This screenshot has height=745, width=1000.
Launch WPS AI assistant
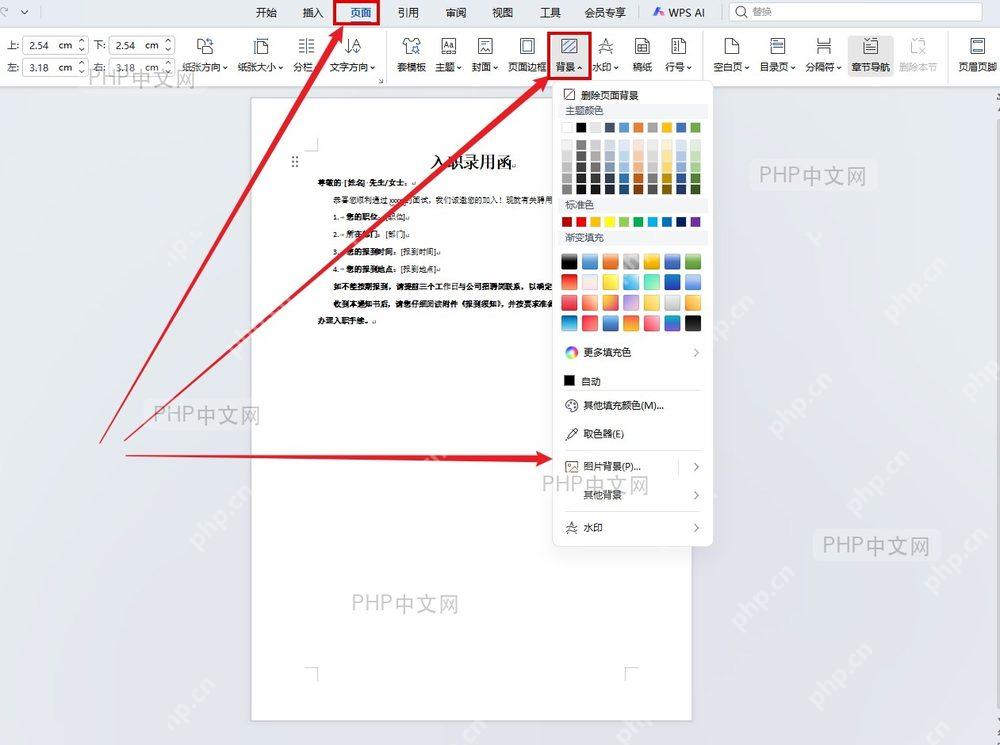click(679, 12)
